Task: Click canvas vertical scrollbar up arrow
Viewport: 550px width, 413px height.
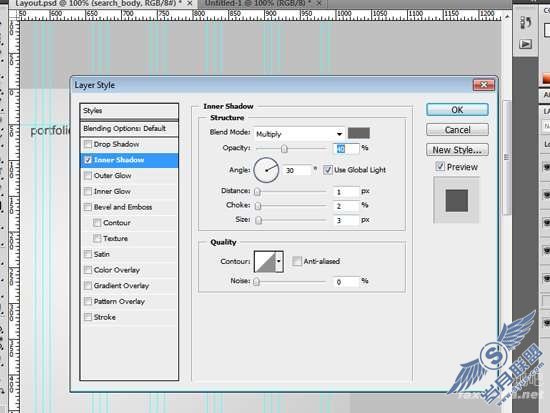Action: [x=507, y=16]
